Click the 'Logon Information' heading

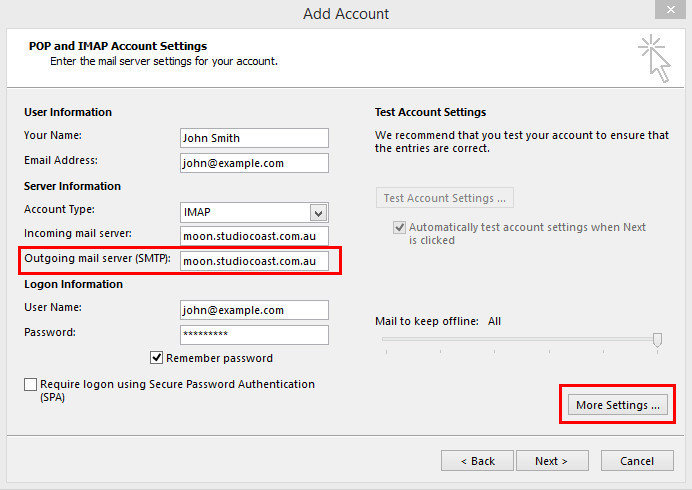click(x=73, y=284)
